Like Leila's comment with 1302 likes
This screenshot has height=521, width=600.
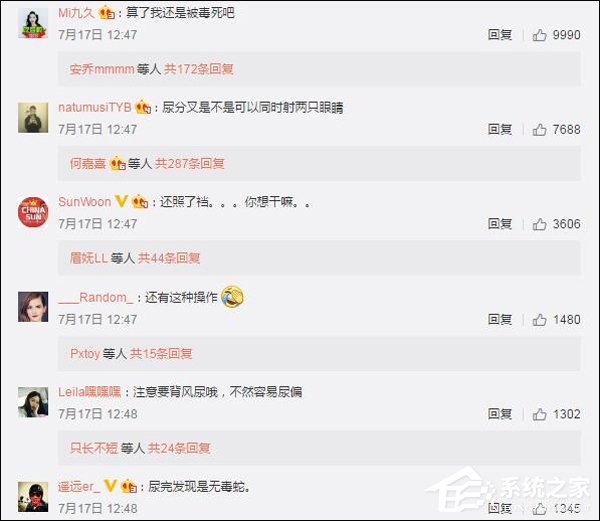coord(539,414)
